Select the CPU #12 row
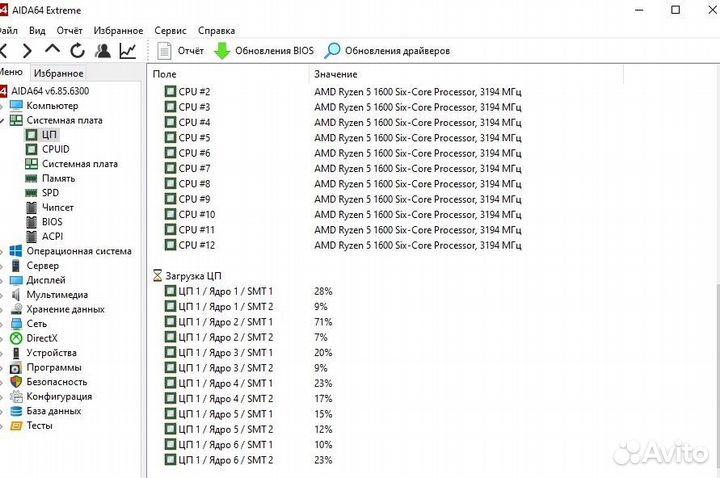 pyautogui.click(x=343, y=245)
